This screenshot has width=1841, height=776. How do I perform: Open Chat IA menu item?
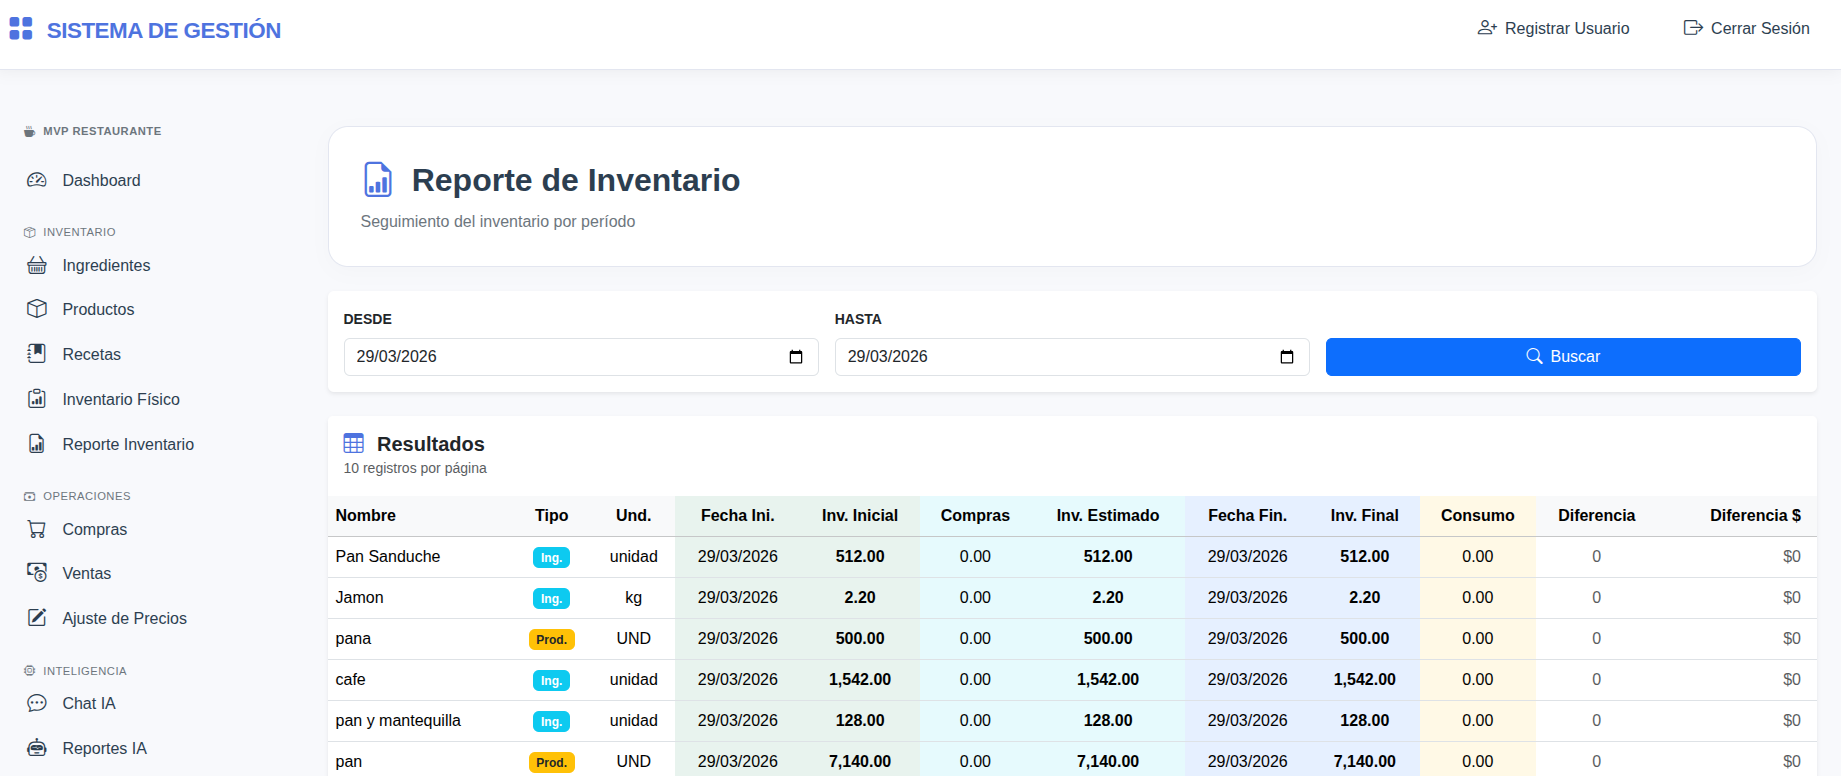(89, 703)
